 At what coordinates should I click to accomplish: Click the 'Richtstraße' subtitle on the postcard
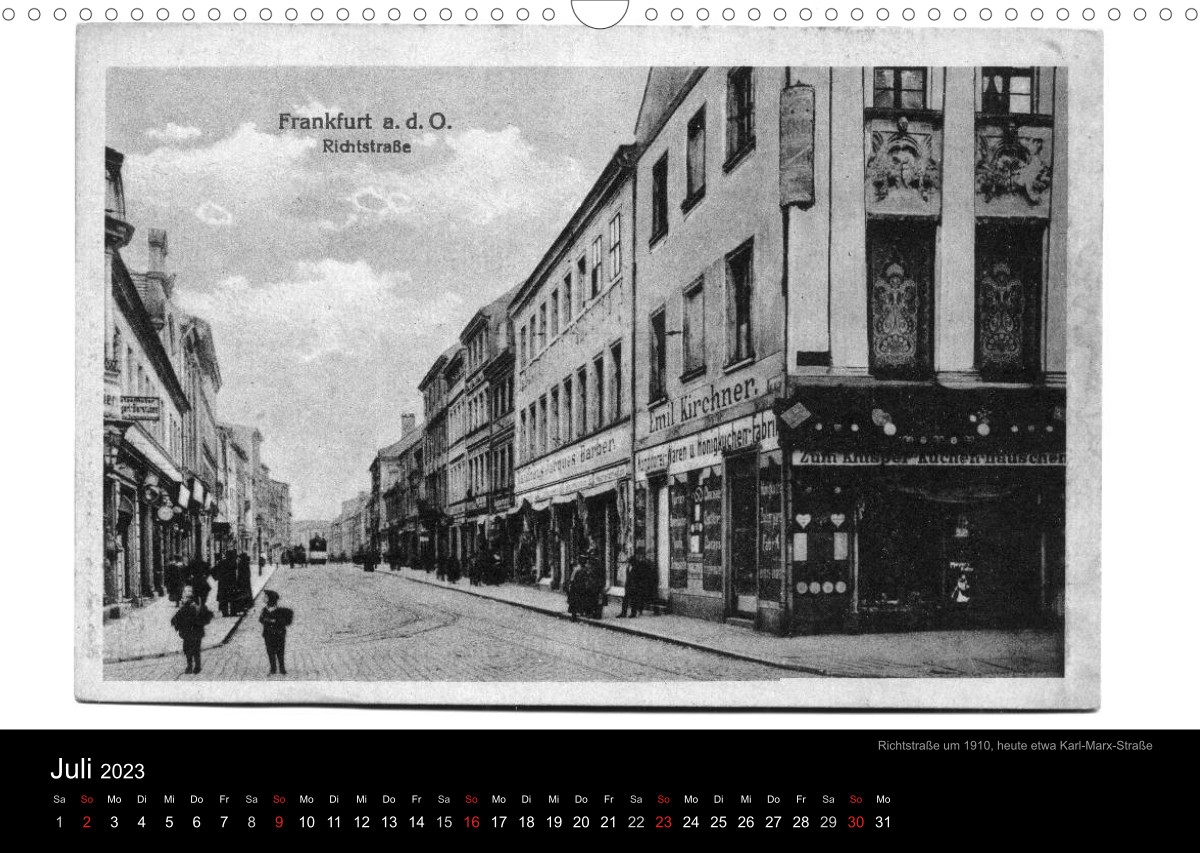click(366, 146)
